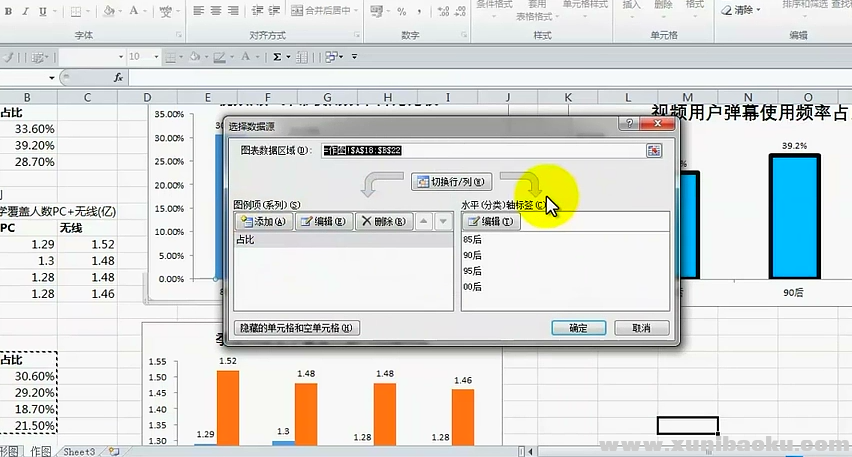Open Hidden and Empty Cells settings (隐藏的单元格和空单元格)
The image size is (852, 457).
pyautogui.click(x=297, y=328)
